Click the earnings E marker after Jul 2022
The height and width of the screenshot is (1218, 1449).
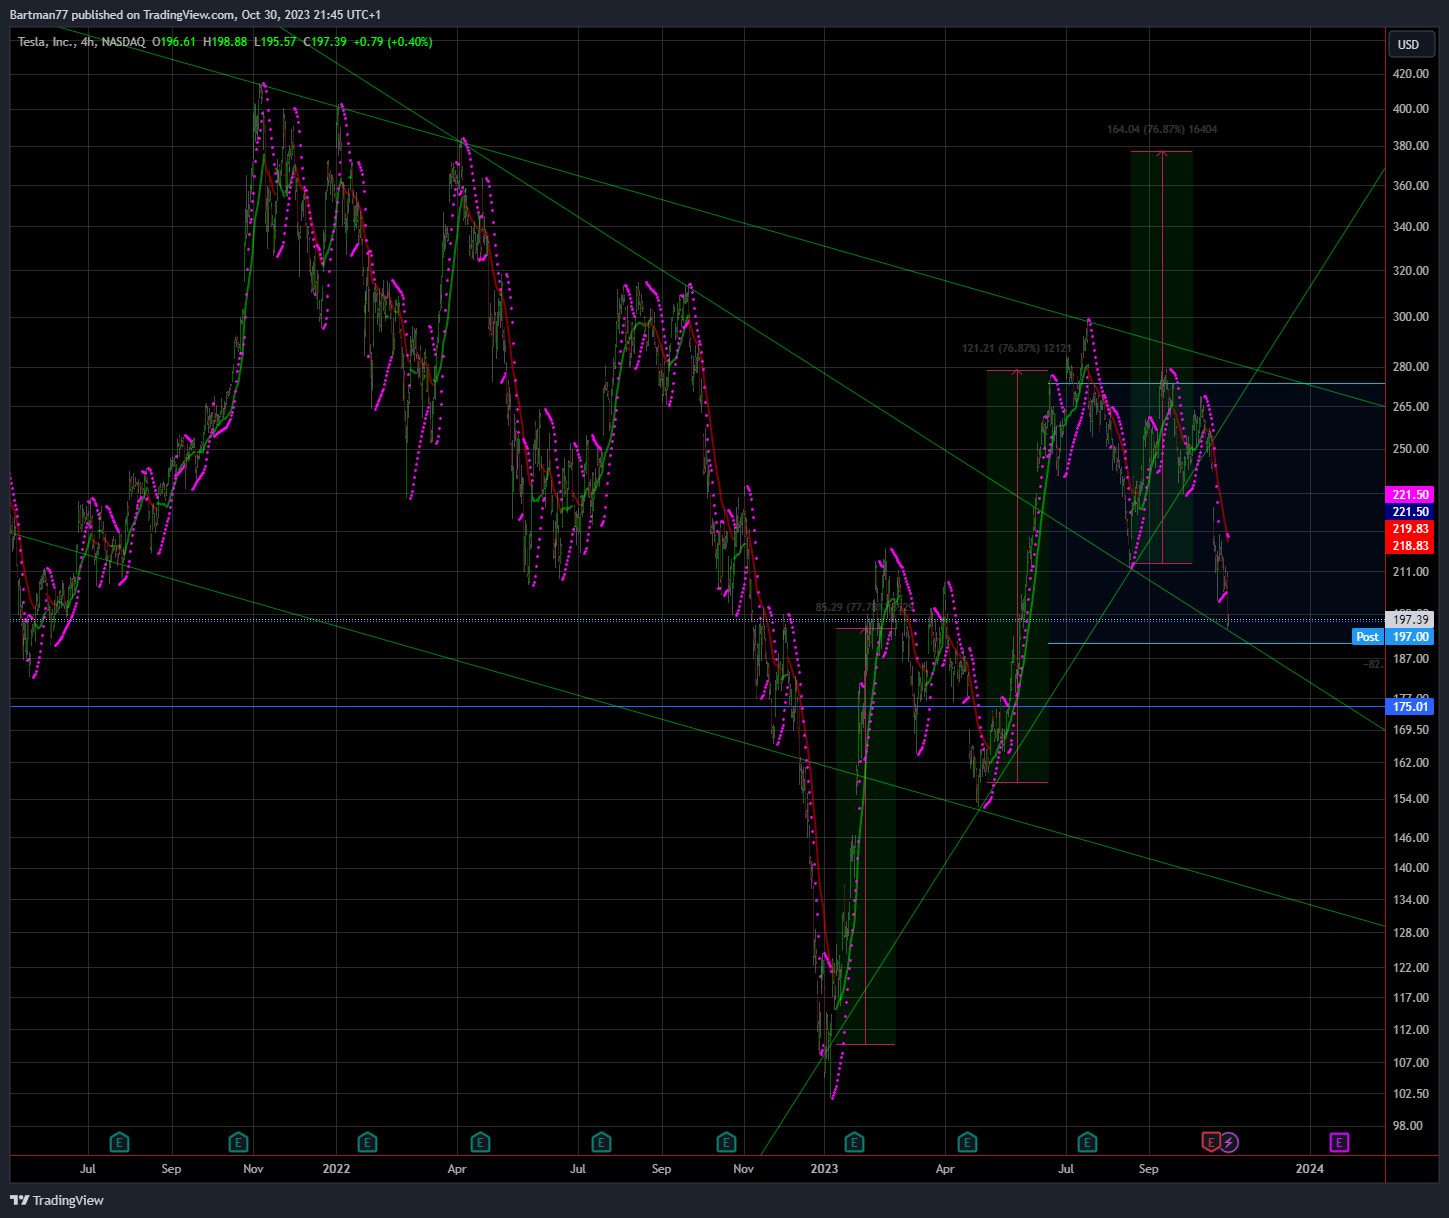click(x=601, y=1141)
